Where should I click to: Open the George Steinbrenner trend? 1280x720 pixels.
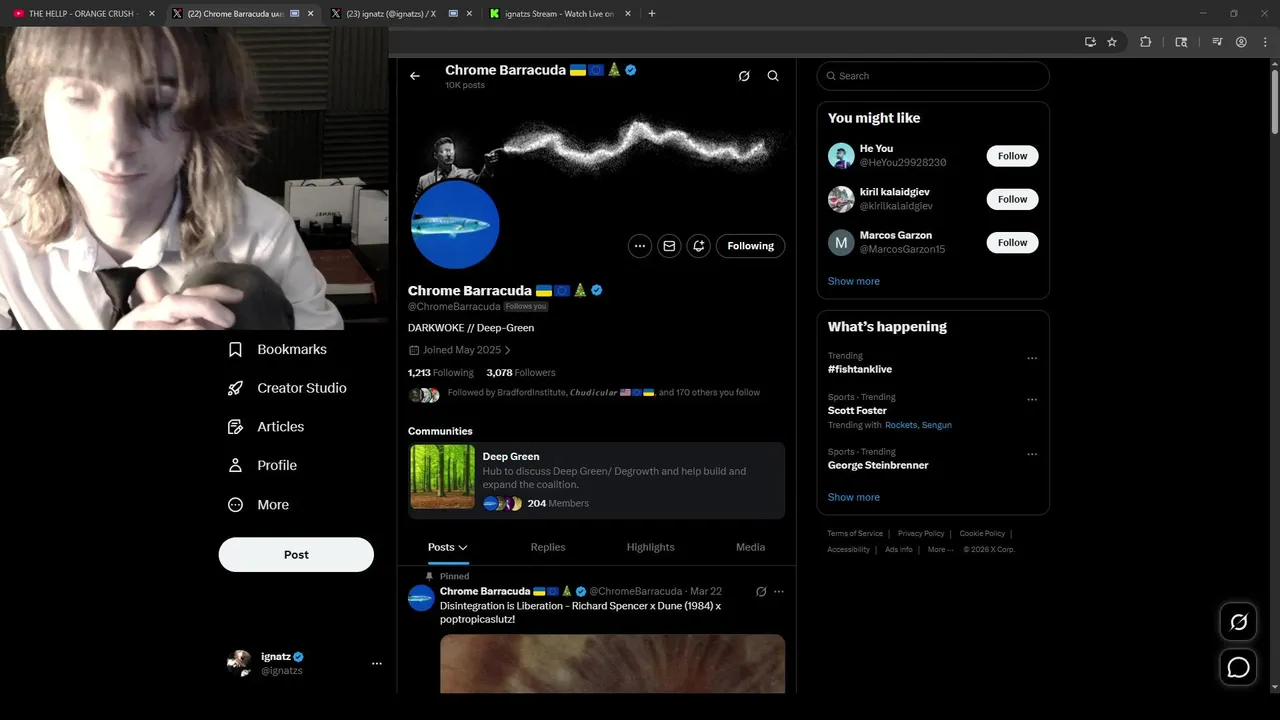click(878, 465)
